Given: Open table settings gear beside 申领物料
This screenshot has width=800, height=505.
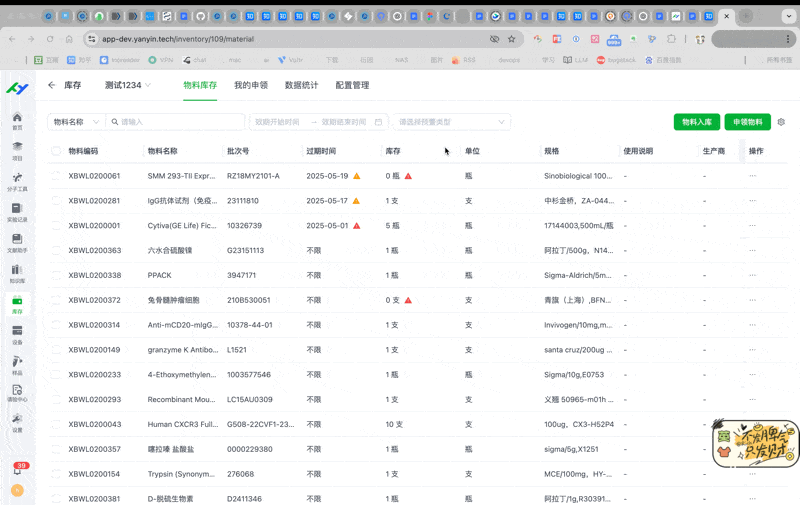Looking at the screenshot, I should click(781, 122).
